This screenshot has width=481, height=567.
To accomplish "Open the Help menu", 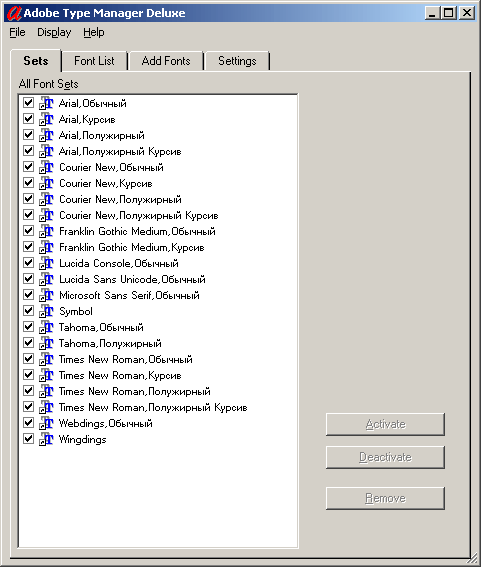I will 94,33.
